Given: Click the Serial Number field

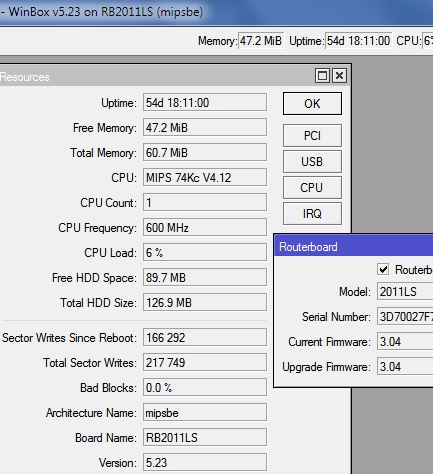Looking at the screenshot, I should pos(405,316).
